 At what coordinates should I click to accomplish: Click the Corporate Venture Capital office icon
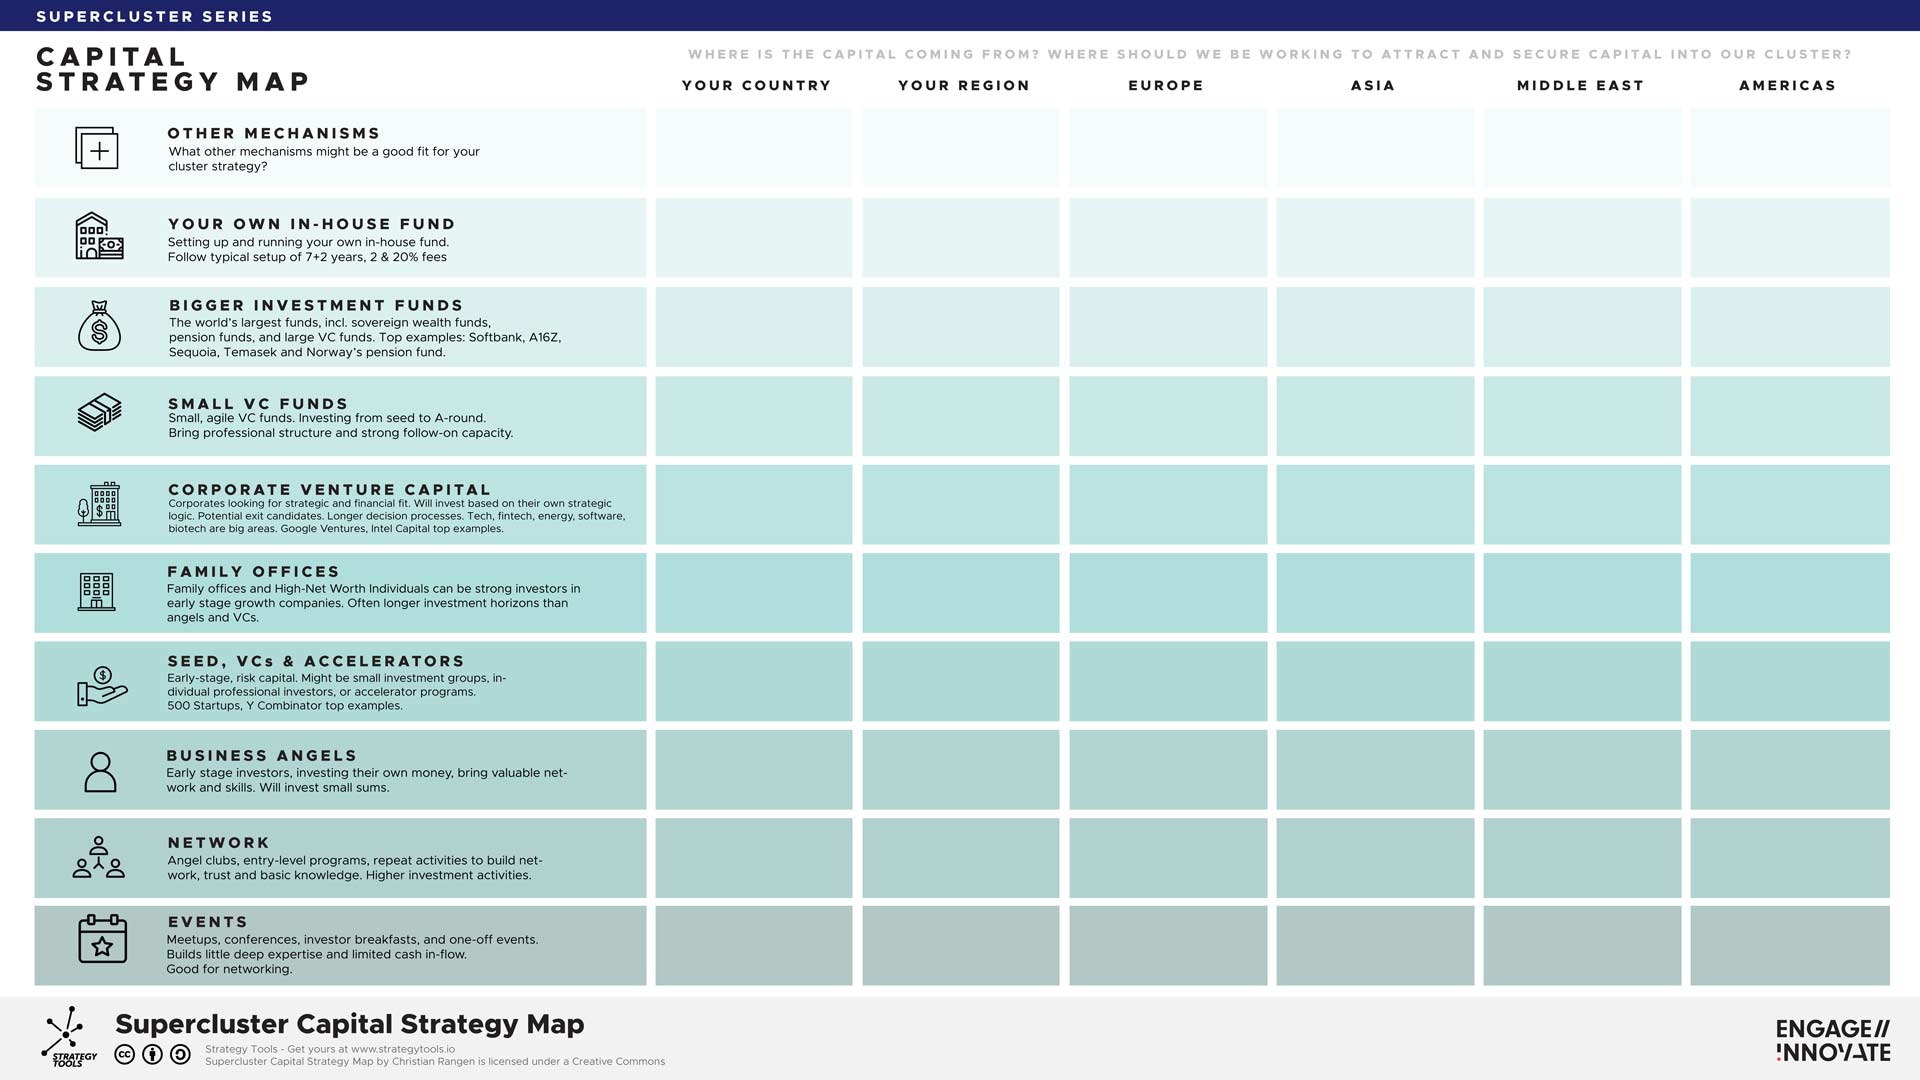[x=99, y=504]
